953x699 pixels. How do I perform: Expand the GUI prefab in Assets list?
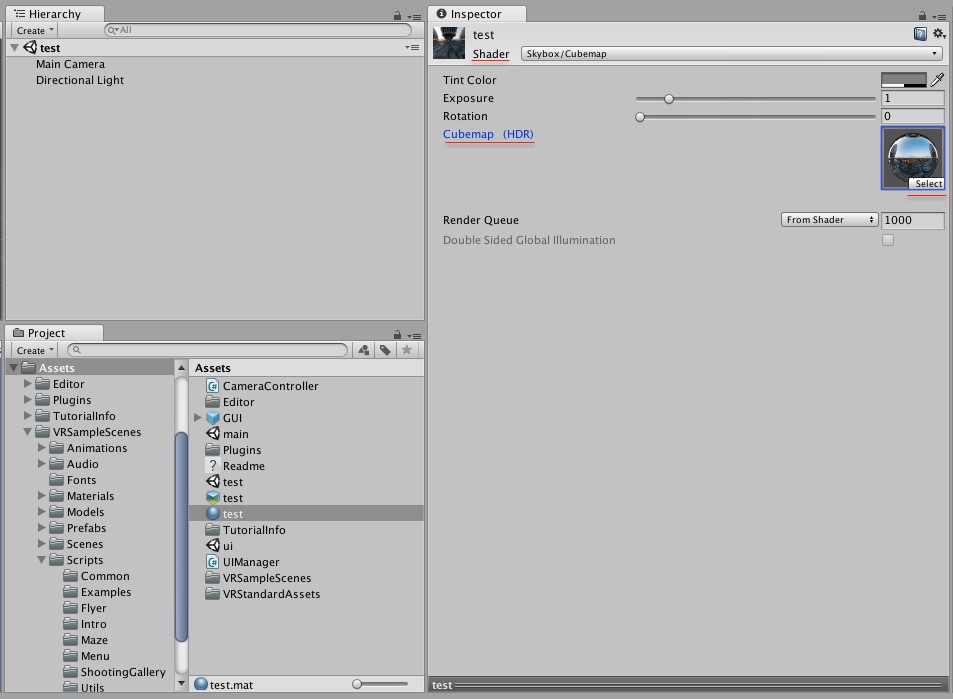198,418
